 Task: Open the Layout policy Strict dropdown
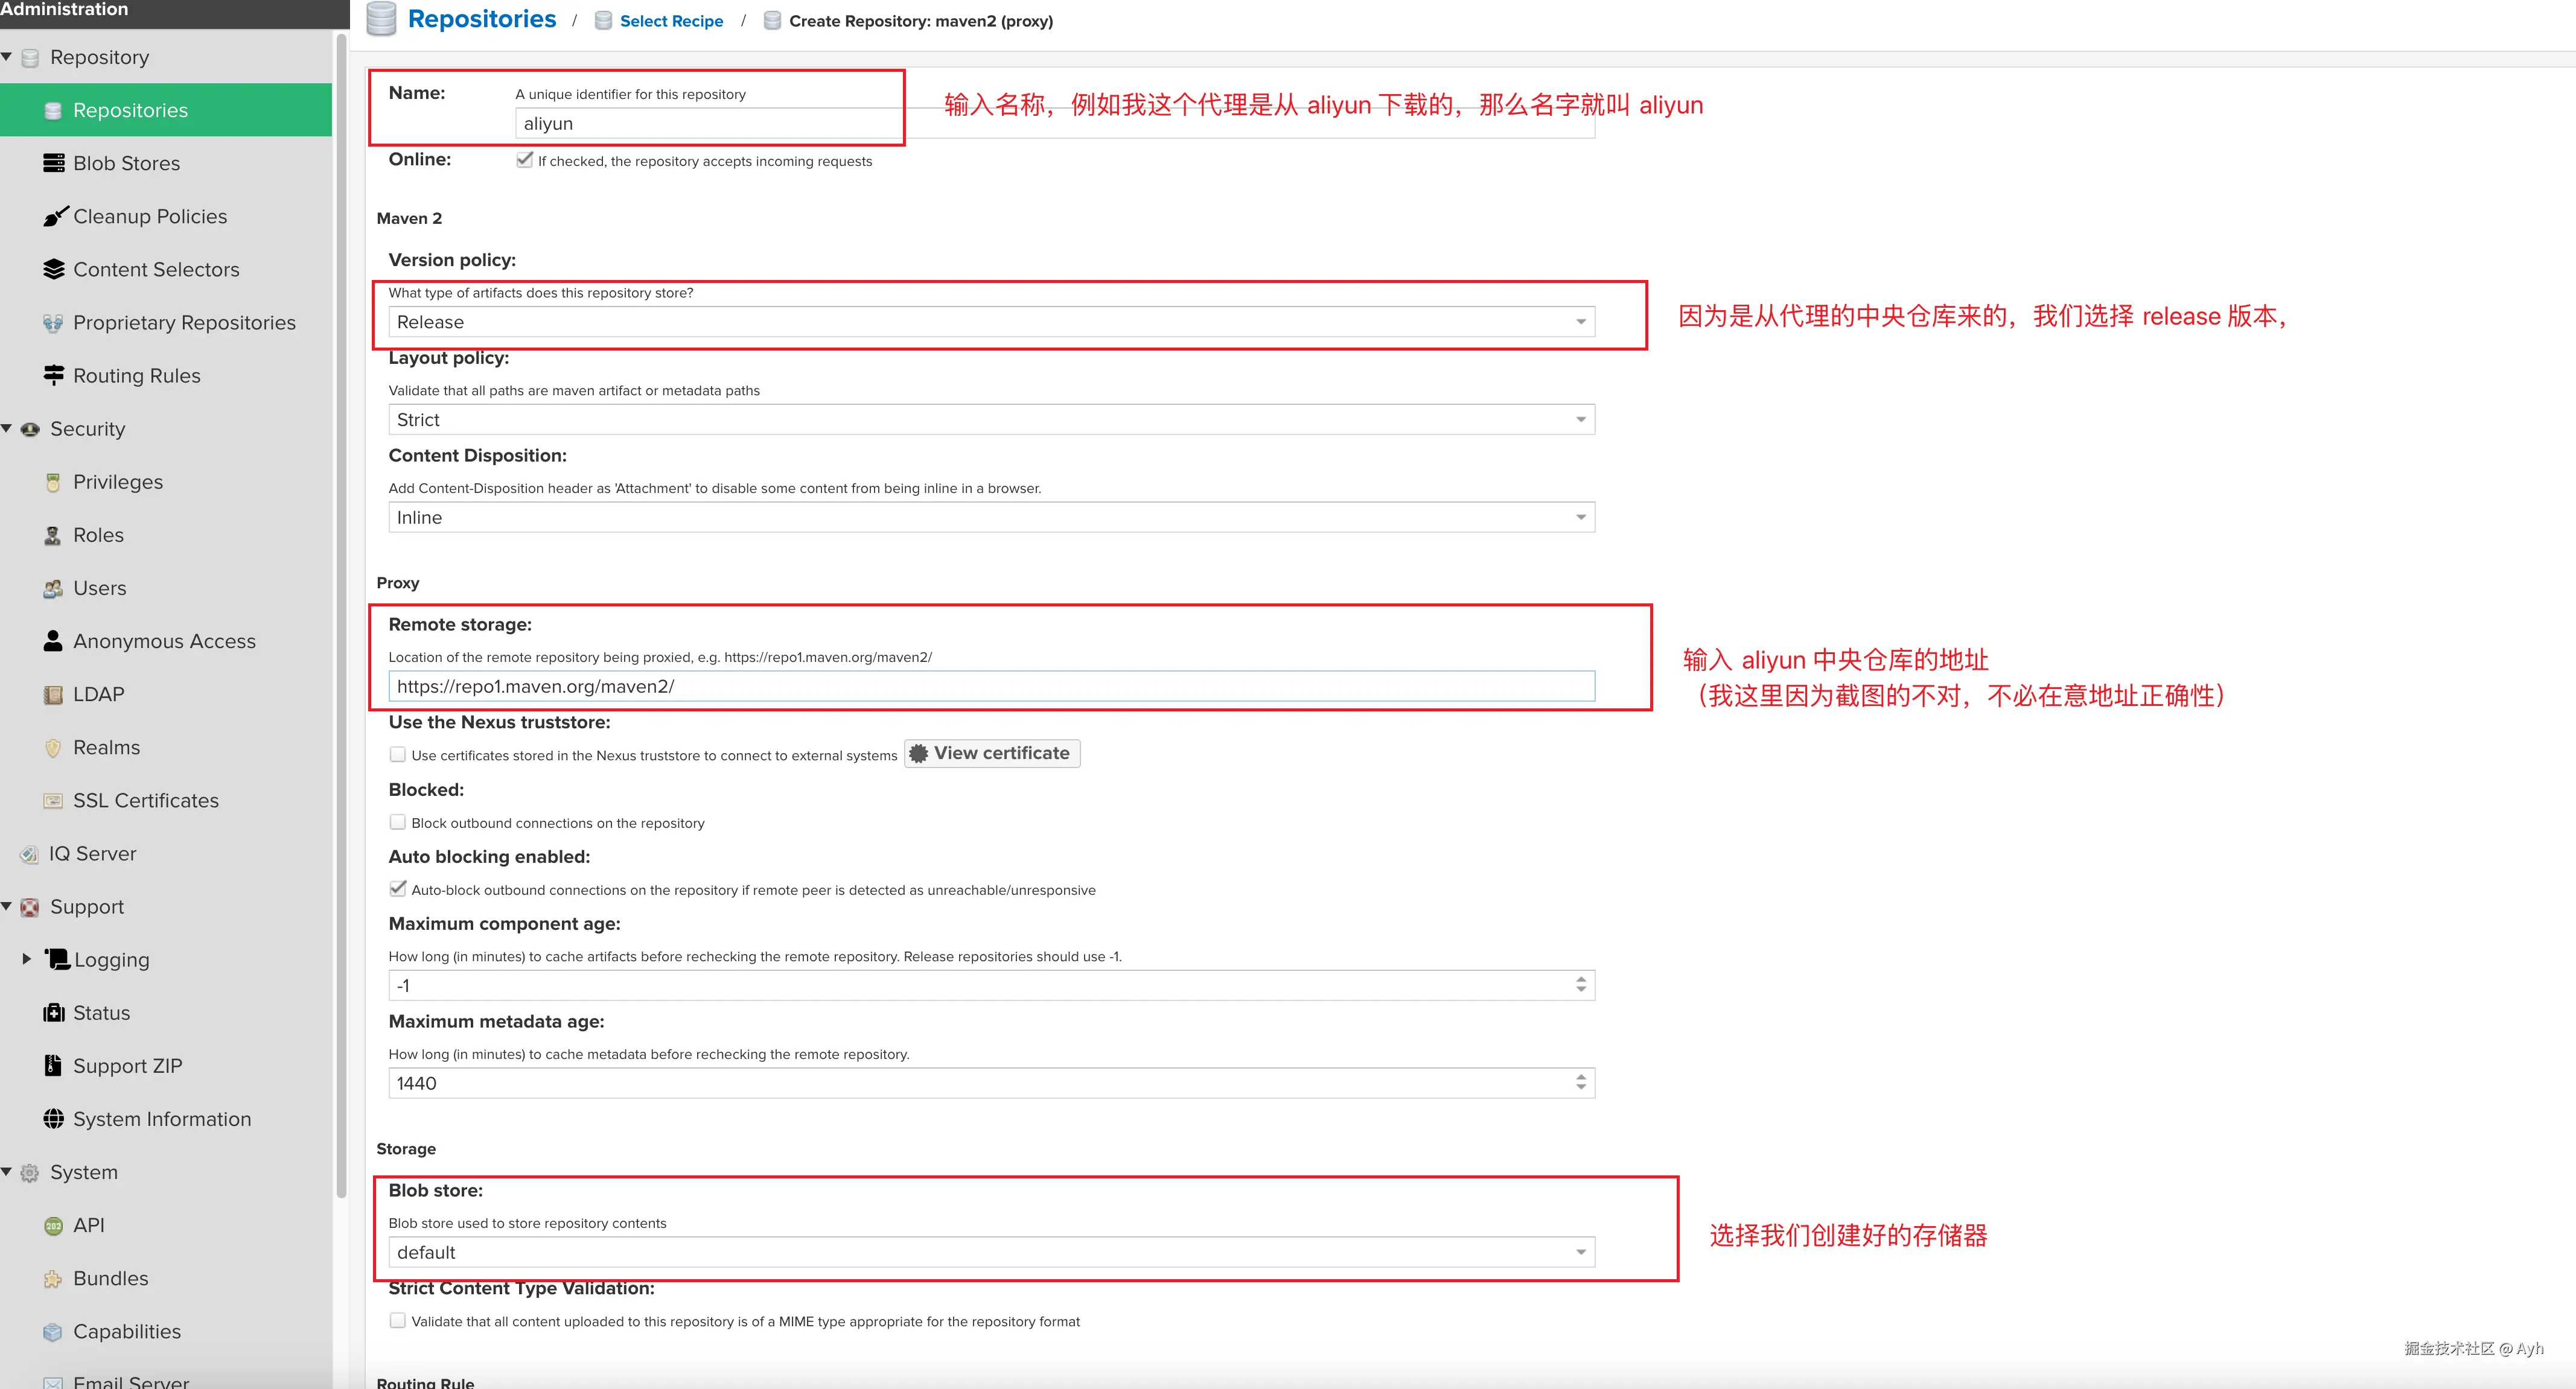tap(1580, 420)
